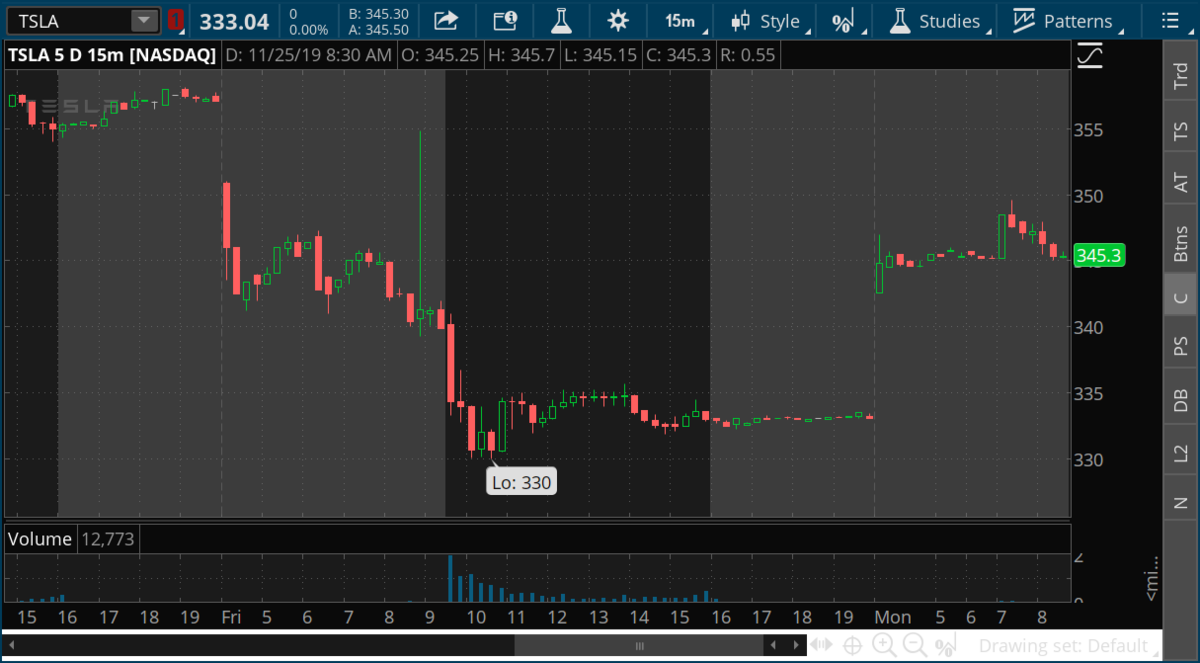The width and height of the screenshot is (1200, 663).
Task: Click the A: 345.50 ask value
Action: coord(378,30)
